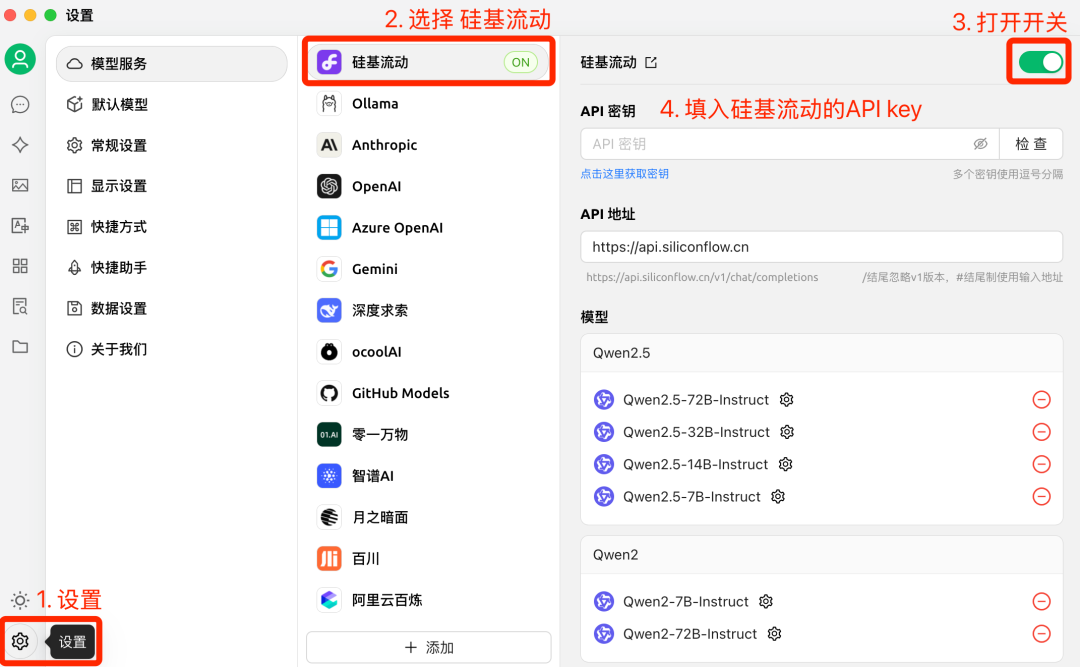
Task: Open 数据设置 settings section
Action: tap(172, 308)
